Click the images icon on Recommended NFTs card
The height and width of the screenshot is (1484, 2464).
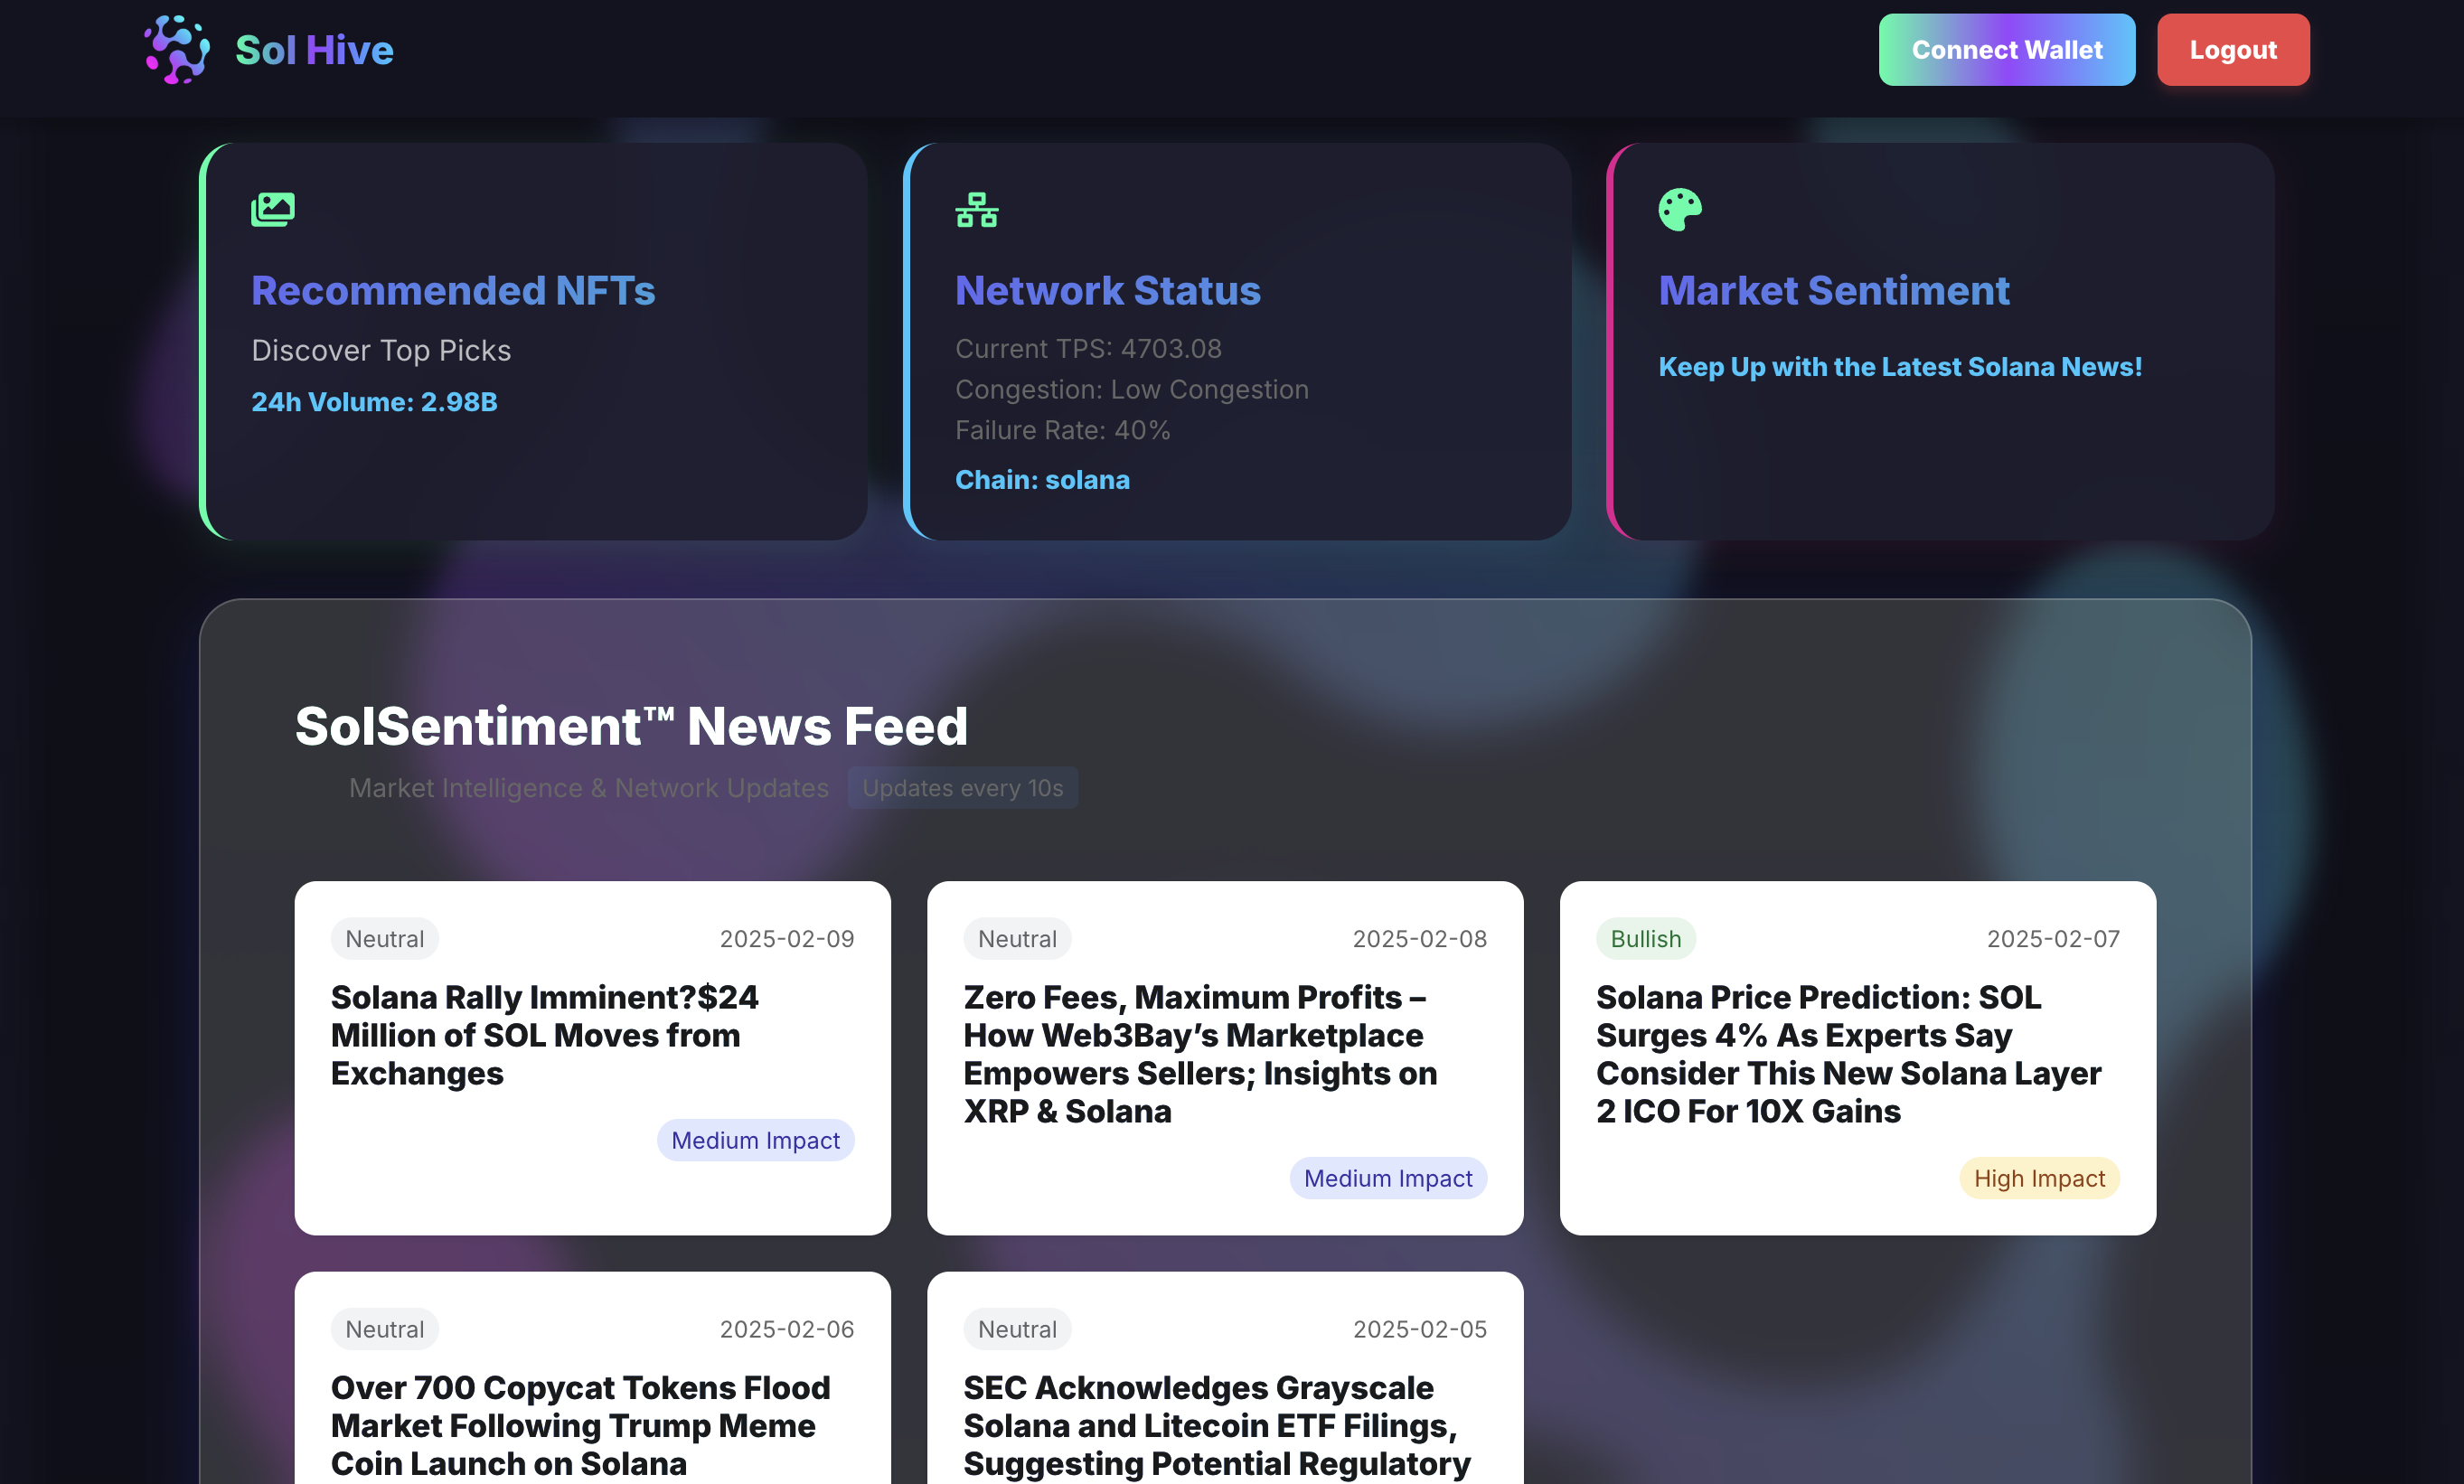pyautogui.click(x=272, y=209)
